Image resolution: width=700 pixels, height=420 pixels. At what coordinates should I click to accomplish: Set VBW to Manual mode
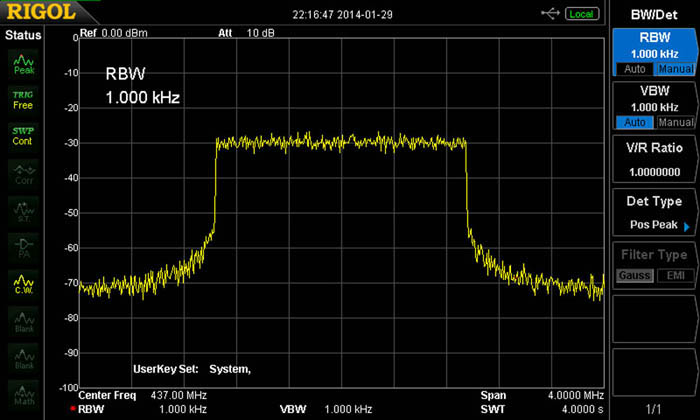pos(675,122)
